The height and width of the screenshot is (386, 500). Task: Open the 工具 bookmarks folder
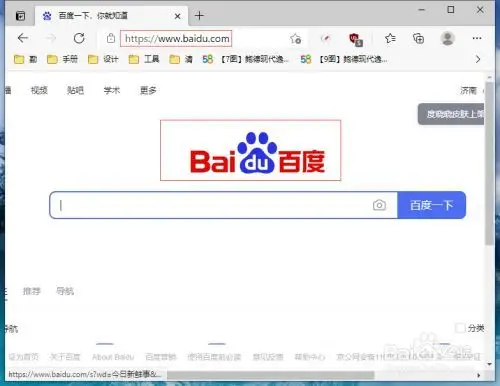[x=144, y=59]
